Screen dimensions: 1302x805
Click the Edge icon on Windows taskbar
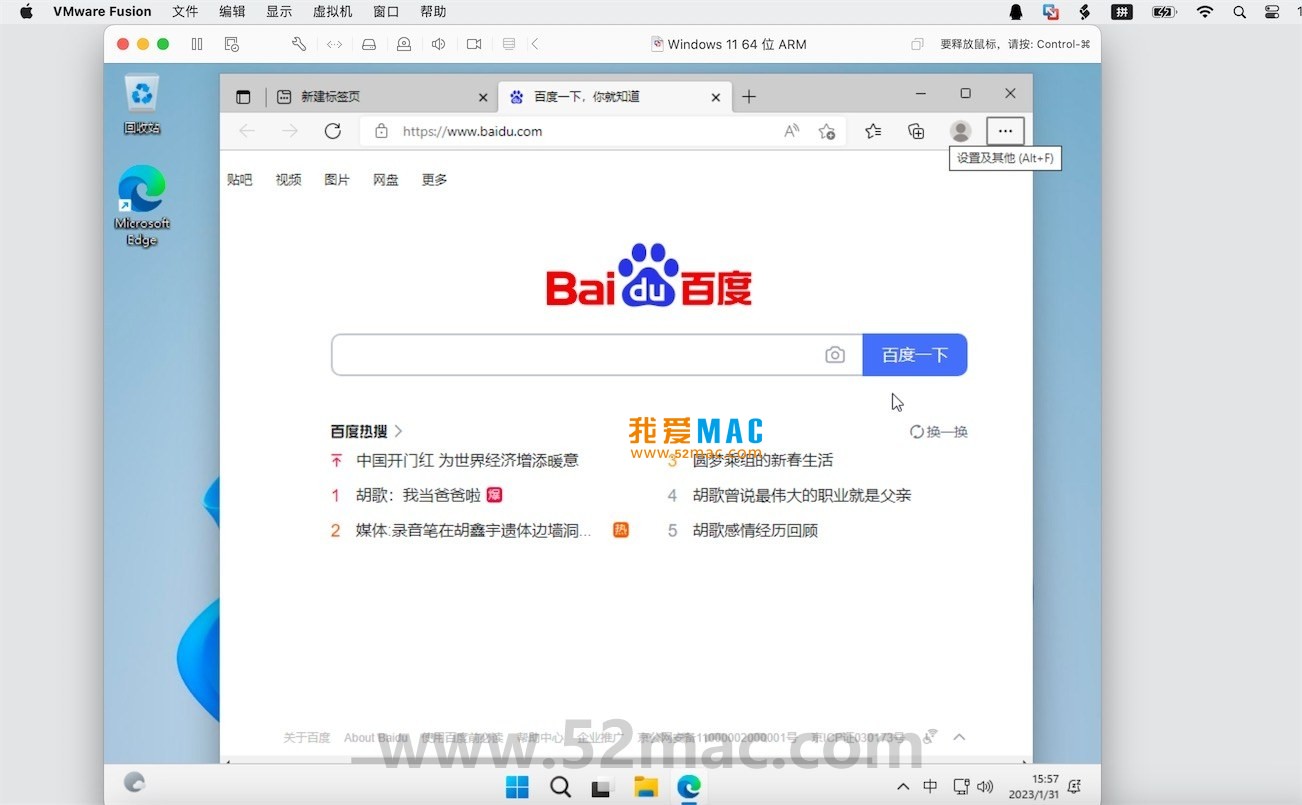[x=688, y=787]
